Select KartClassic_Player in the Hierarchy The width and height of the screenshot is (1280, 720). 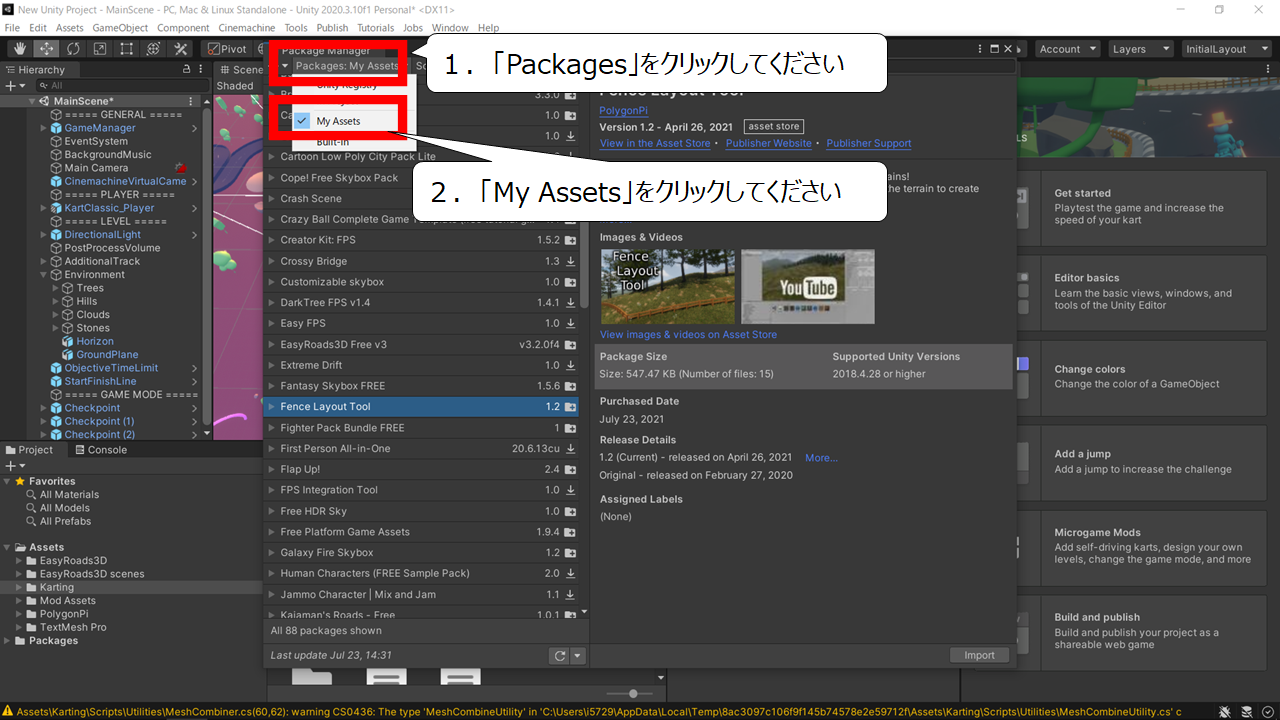(x=109, y=208)
